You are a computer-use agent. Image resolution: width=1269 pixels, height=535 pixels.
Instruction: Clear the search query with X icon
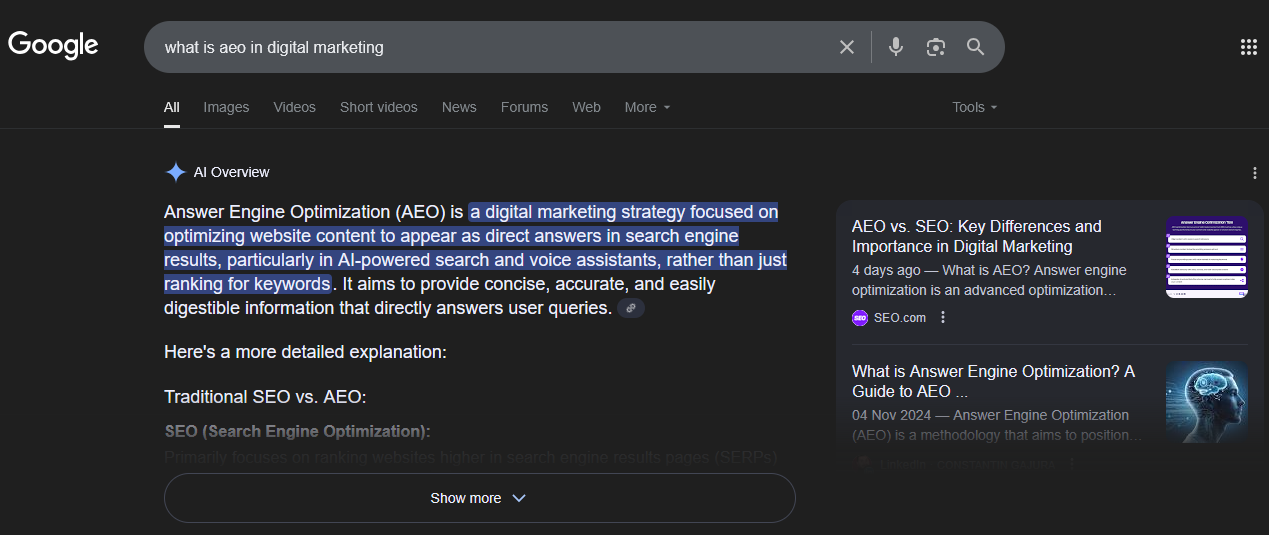847,47
